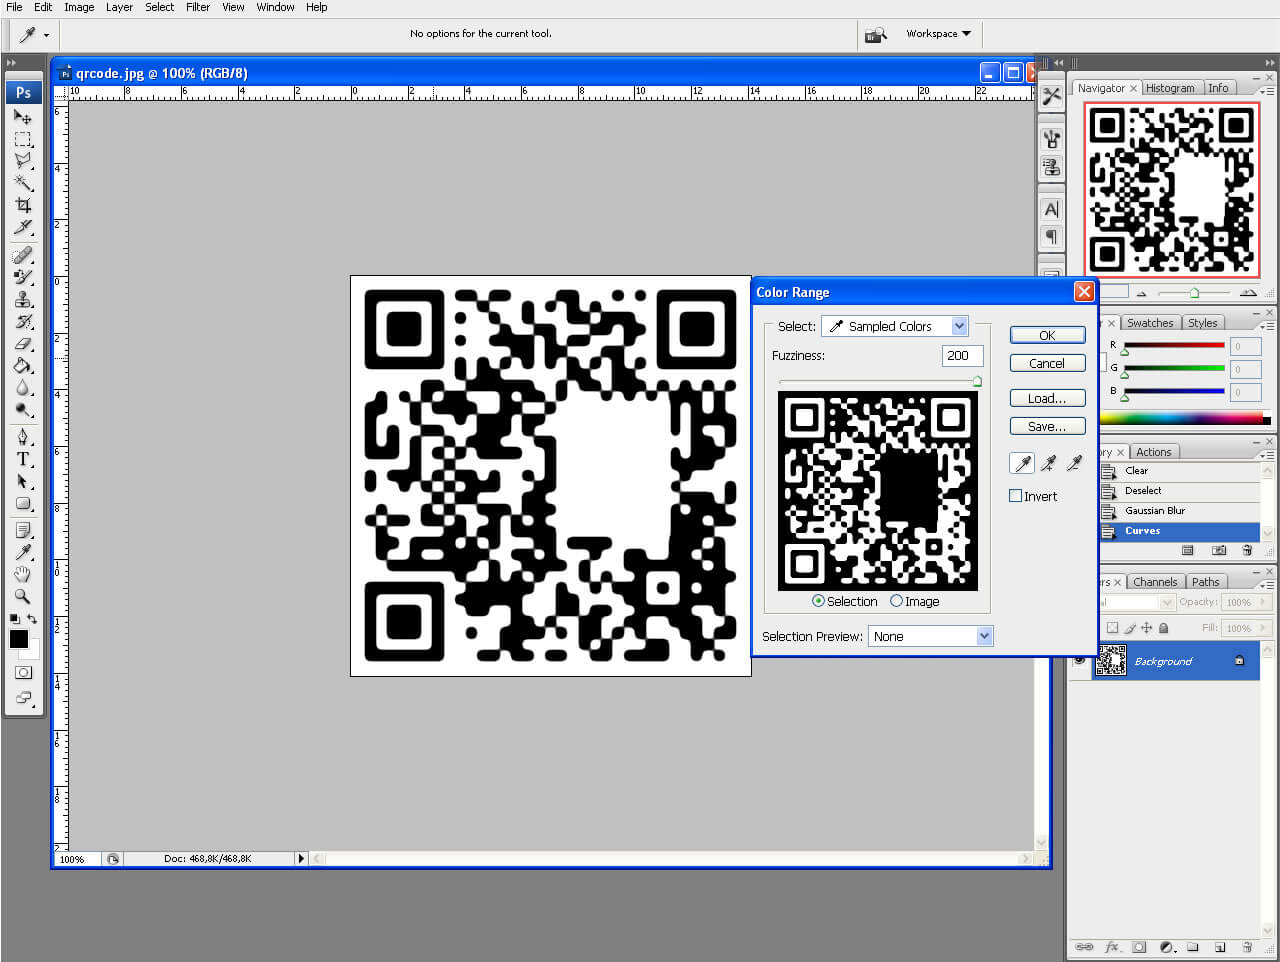Select the Image radio button

[x=896, y=601]
